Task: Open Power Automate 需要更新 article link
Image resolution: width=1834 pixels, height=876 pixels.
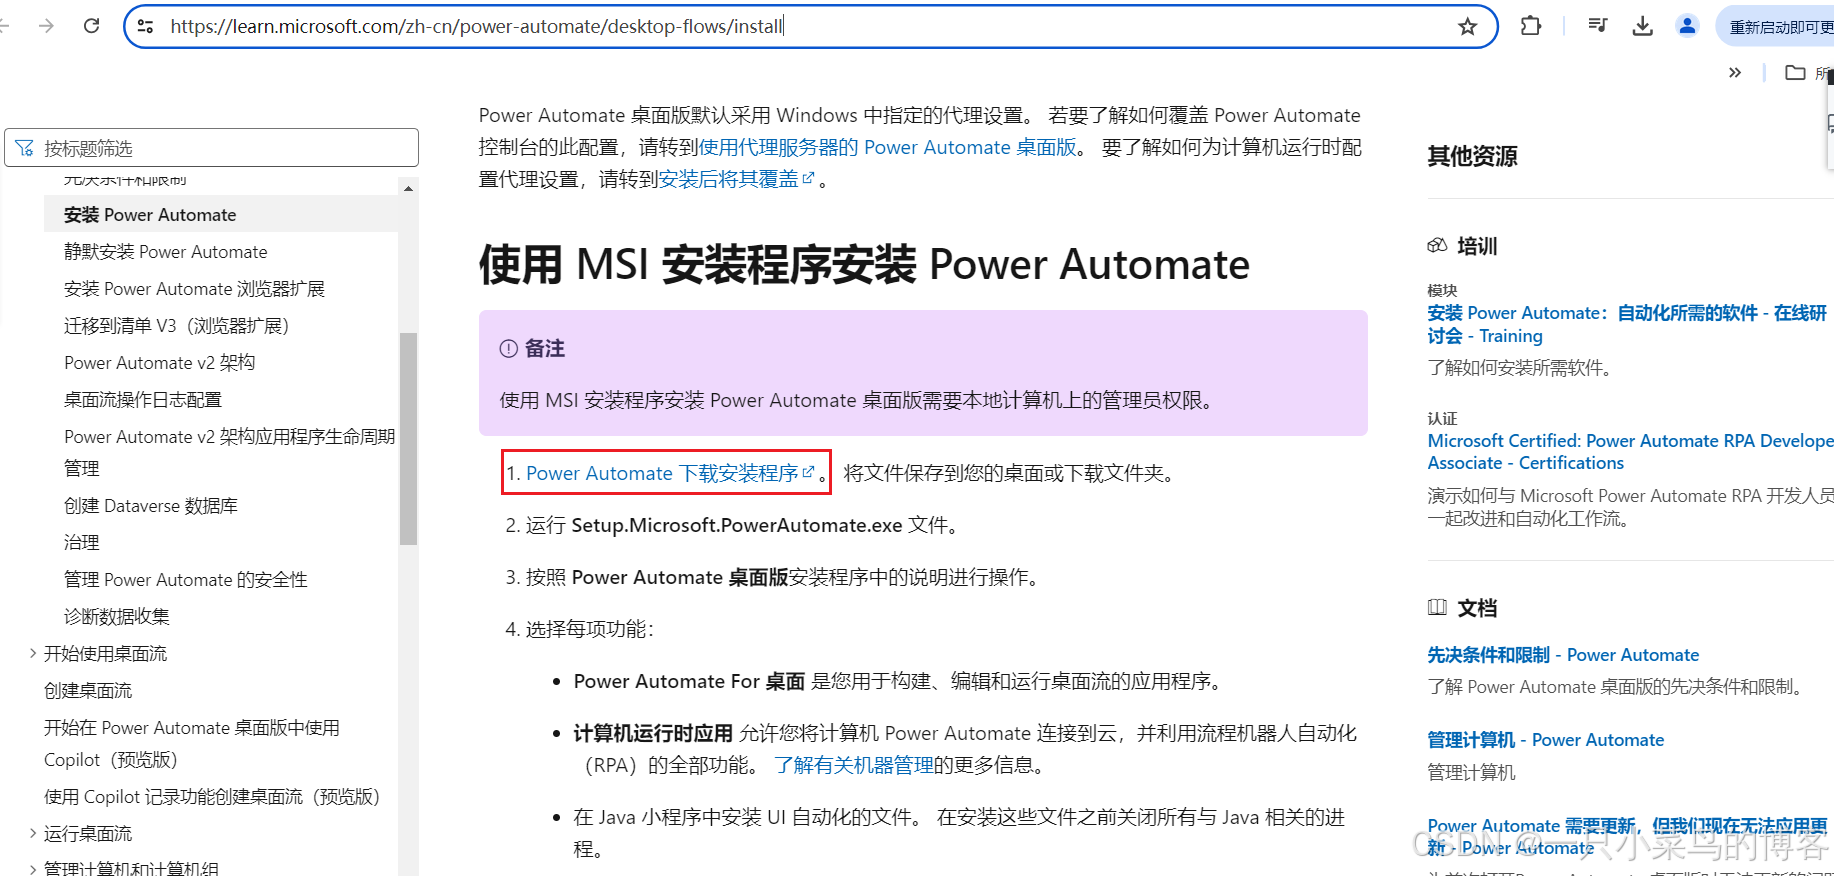Action: coord(1627,837)
